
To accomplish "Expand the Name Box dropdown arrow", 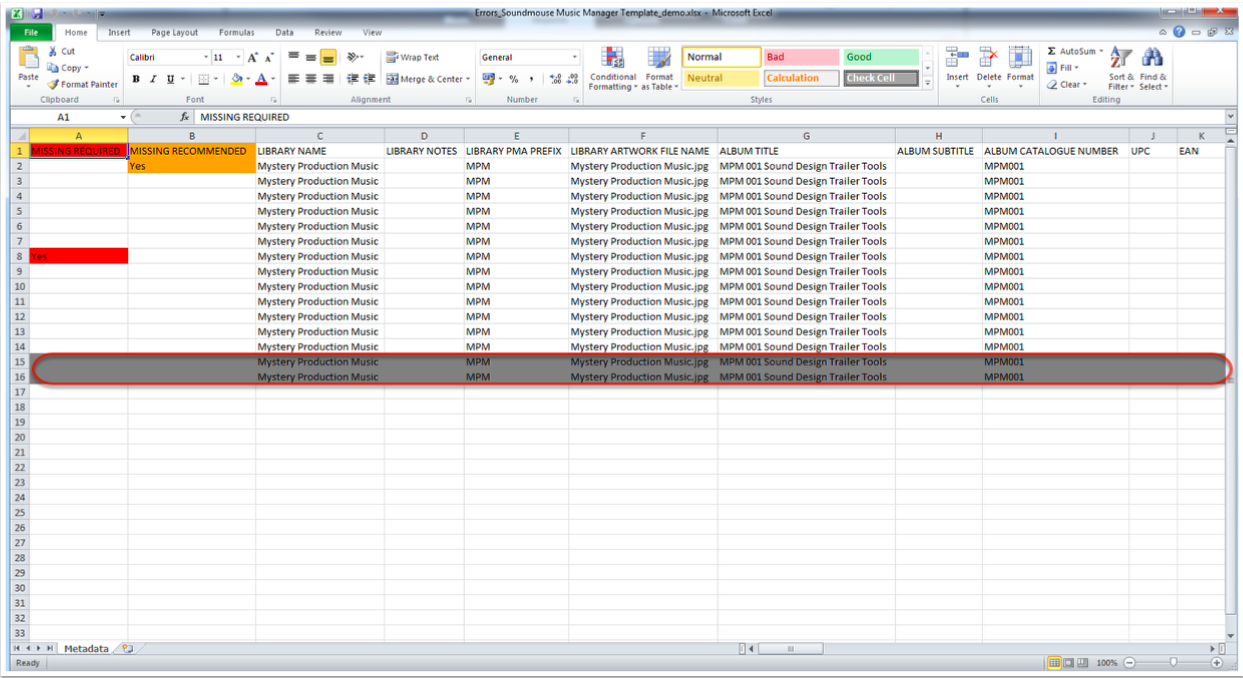I will [x=124, y=117].
